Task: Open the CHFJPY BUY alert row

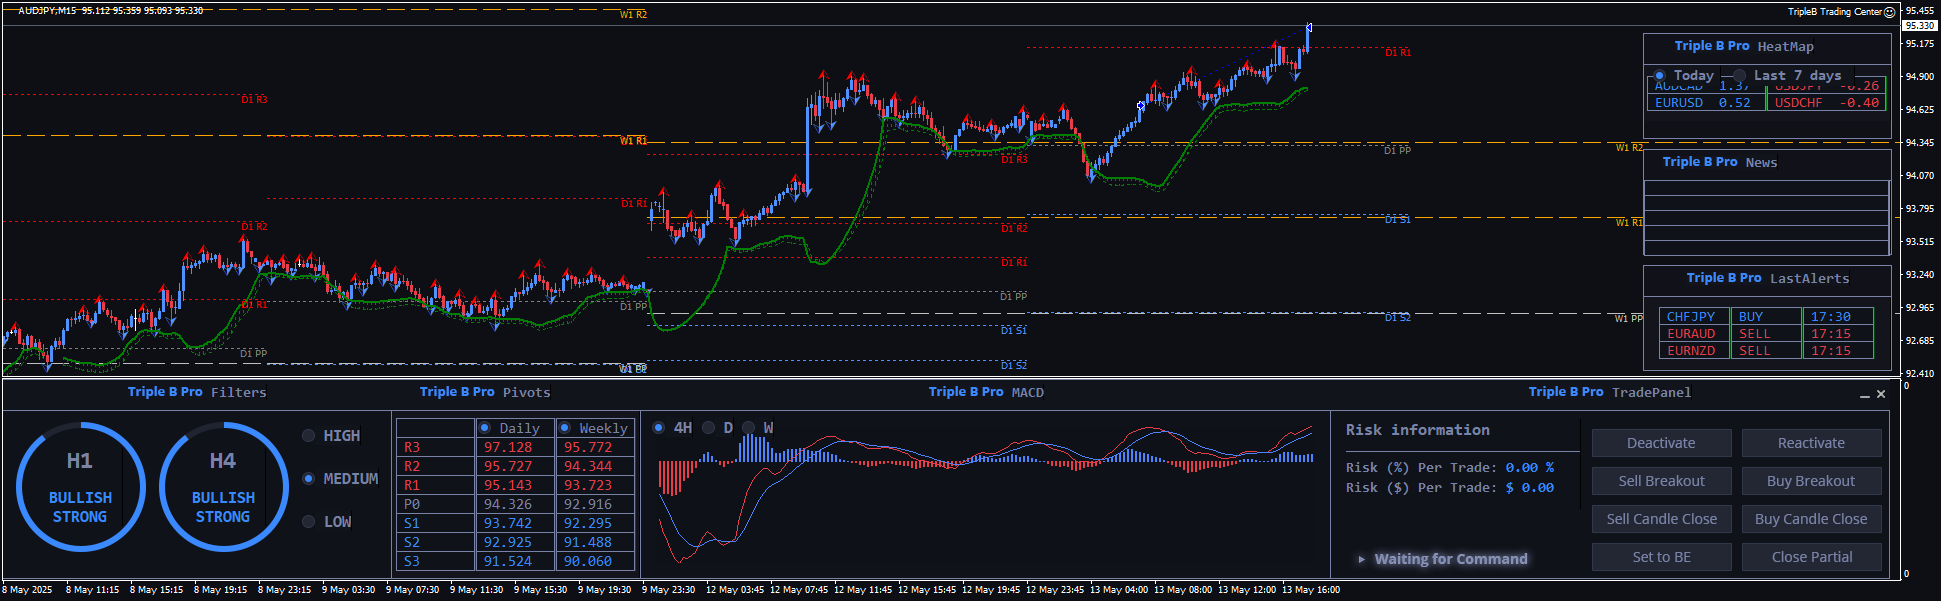Action: point(1765,317)
